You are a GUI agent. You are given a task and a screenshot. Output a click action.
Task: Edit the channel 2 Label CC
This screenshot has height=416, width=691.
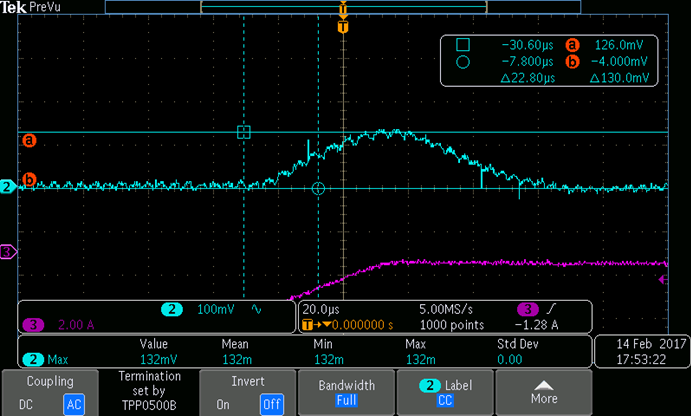(445, 392)
